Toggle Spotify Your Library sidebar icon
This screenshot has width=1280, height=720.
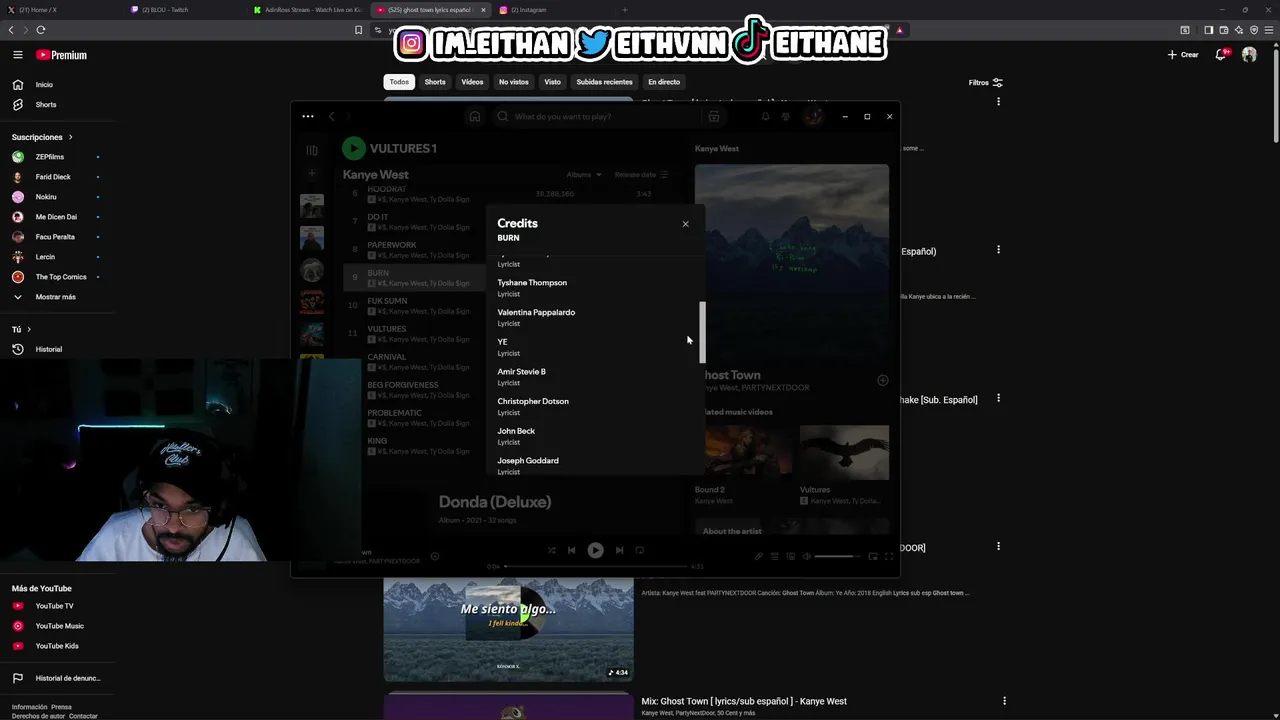tap(312, 150)
